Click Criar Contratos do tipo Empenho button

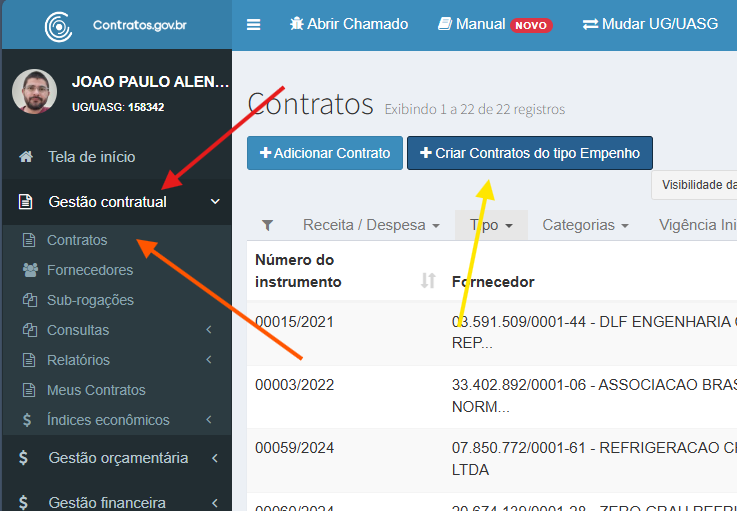click(529, 153)
